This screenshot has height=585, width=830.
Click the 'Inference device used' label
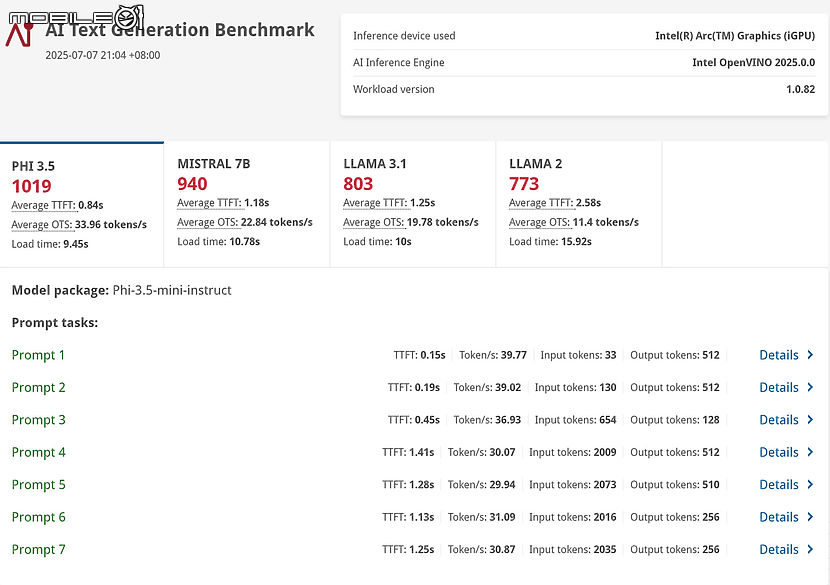[404, 36]
